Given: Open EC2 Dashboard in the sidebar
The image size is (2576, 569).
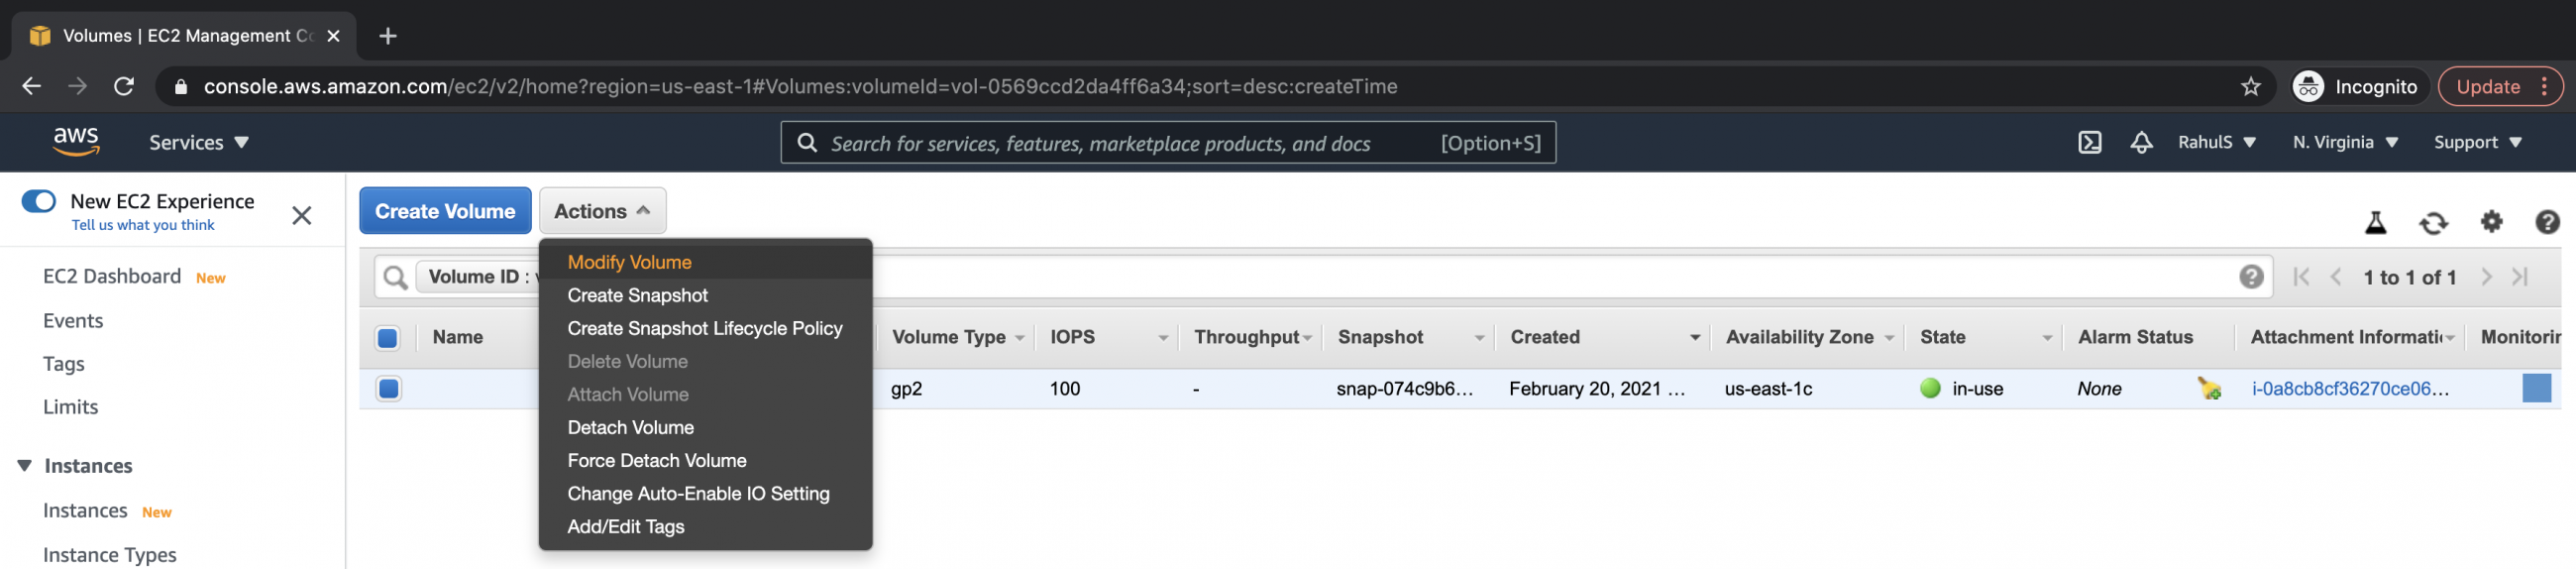Looking at the screenshot, I should (112, 276).
